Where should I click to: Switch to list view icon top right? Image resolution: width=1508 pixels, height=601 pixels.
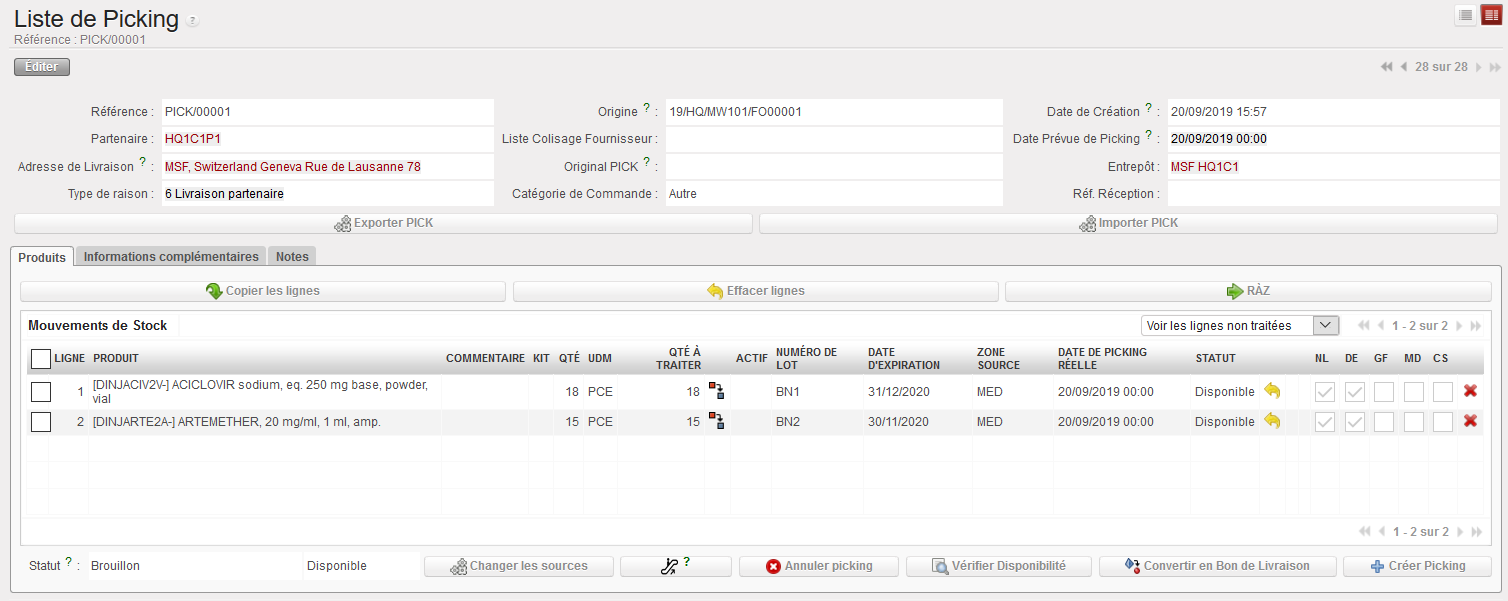click(1465, 15)
